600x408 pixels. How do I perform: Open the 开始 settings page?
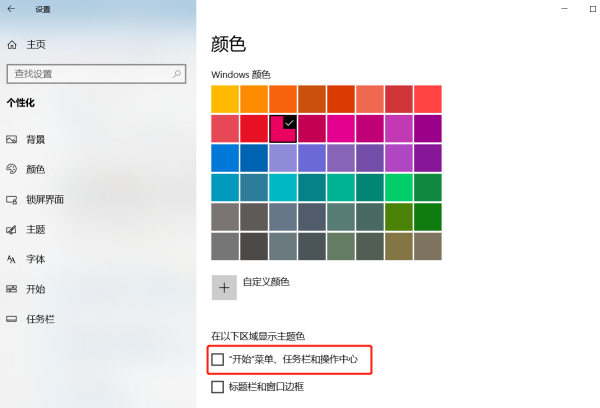(35, 290)
